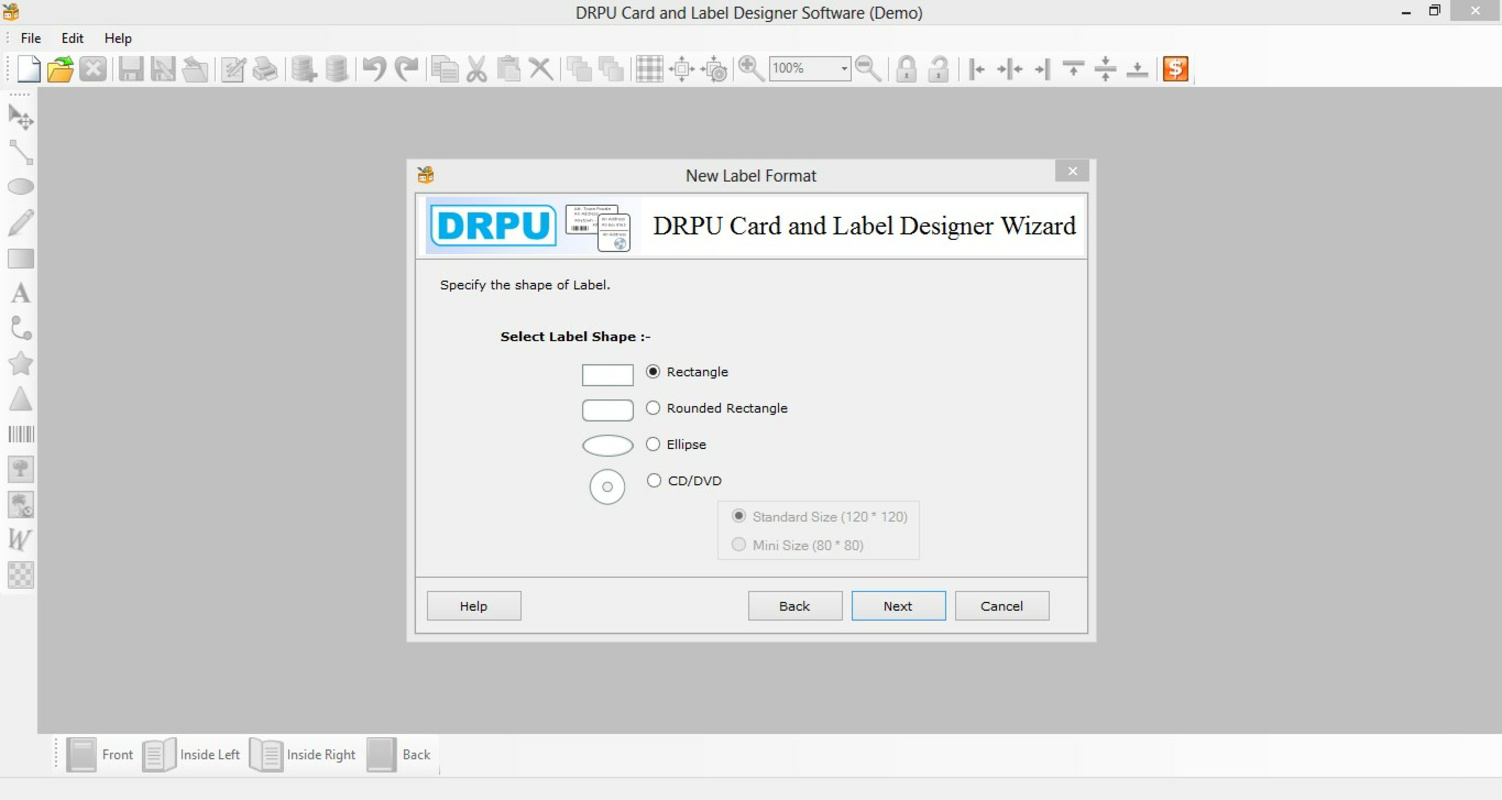
Task: Open the zoom percentage dropdown arrow
Action: click(x=844, y=69)
